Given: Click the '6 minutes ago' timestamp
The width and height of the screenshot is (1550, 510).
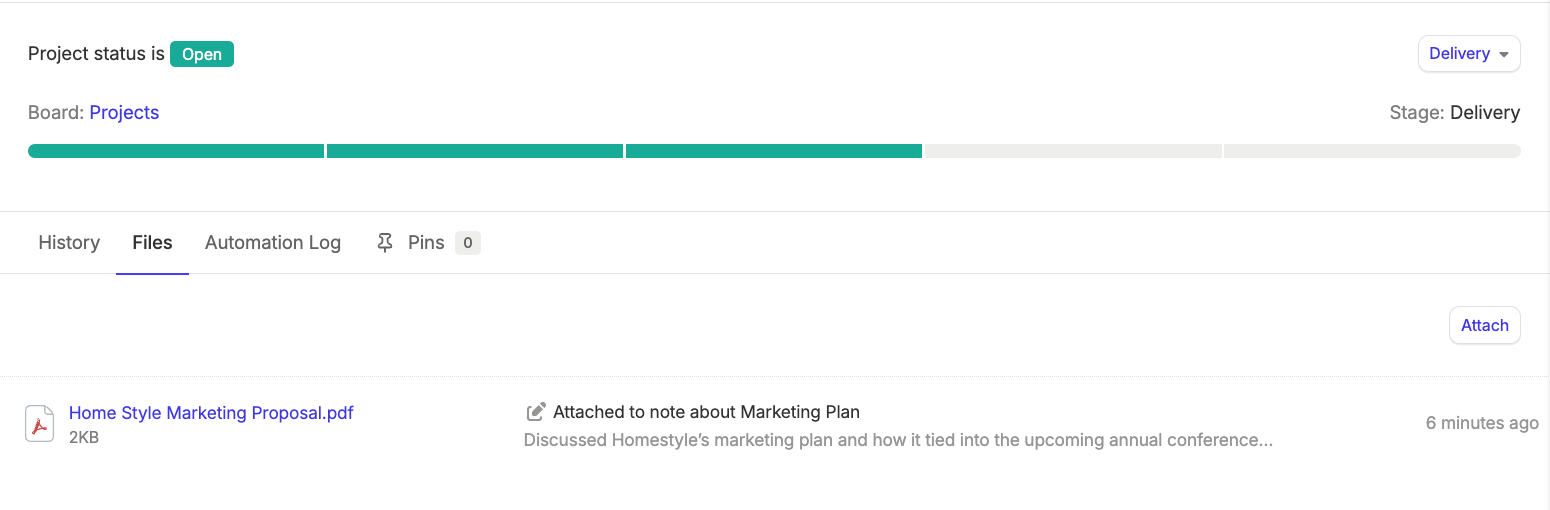Looking at the screenshot, I should point(1482,423).
